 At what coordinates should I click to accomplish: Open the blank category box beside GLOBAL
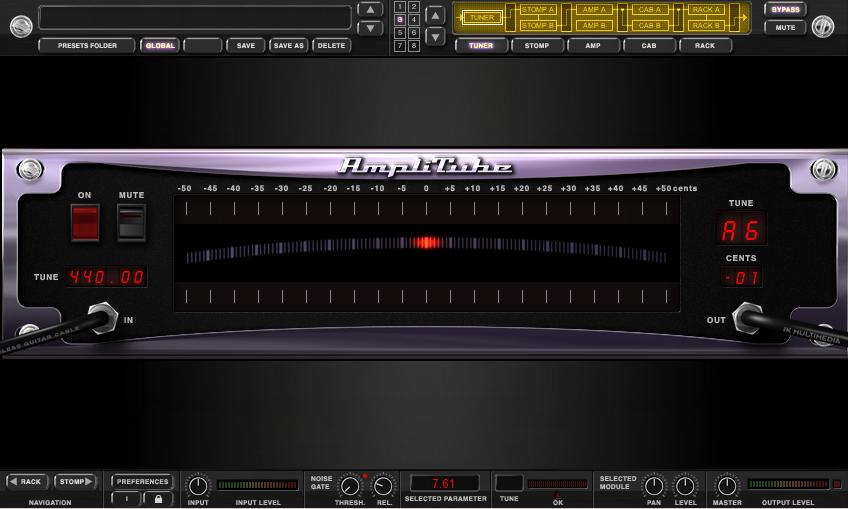(x=203, y=45)
